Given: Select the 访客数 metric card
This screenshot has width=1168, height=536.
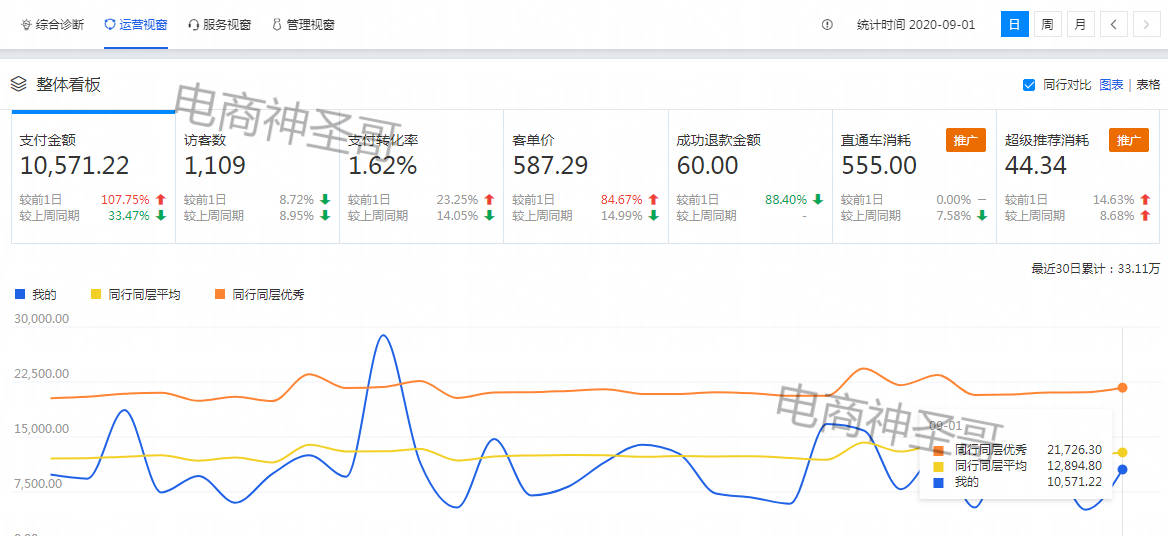Looking at the screenshot, I should (258, 176).
